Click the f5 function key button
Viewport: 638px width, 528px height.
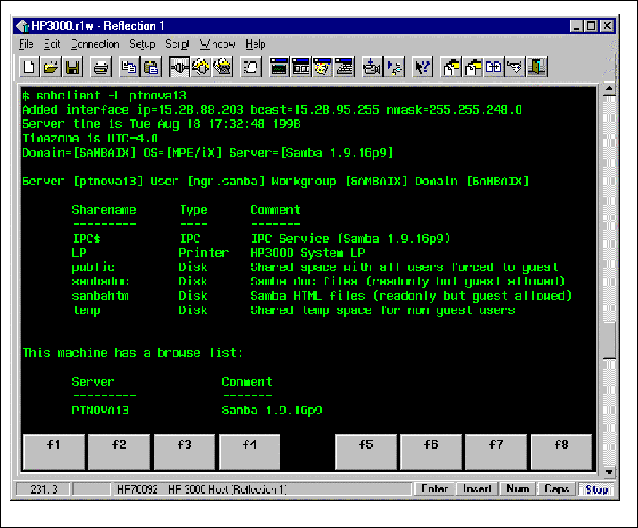click(366, 452)
